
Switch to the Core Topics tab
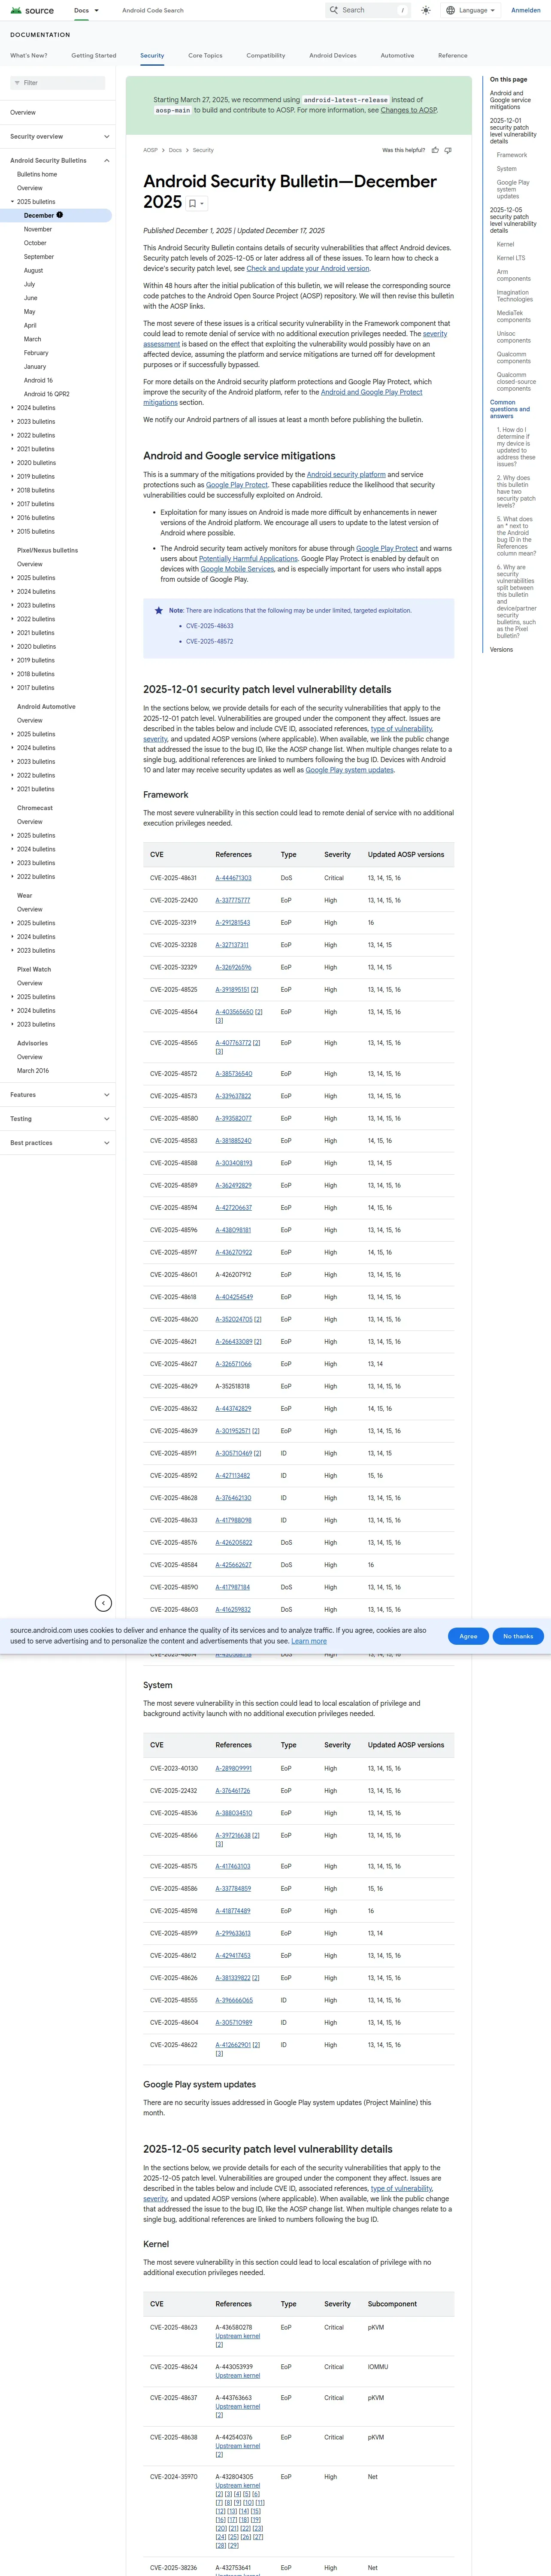pyautogui.click(x=205, y=56)
